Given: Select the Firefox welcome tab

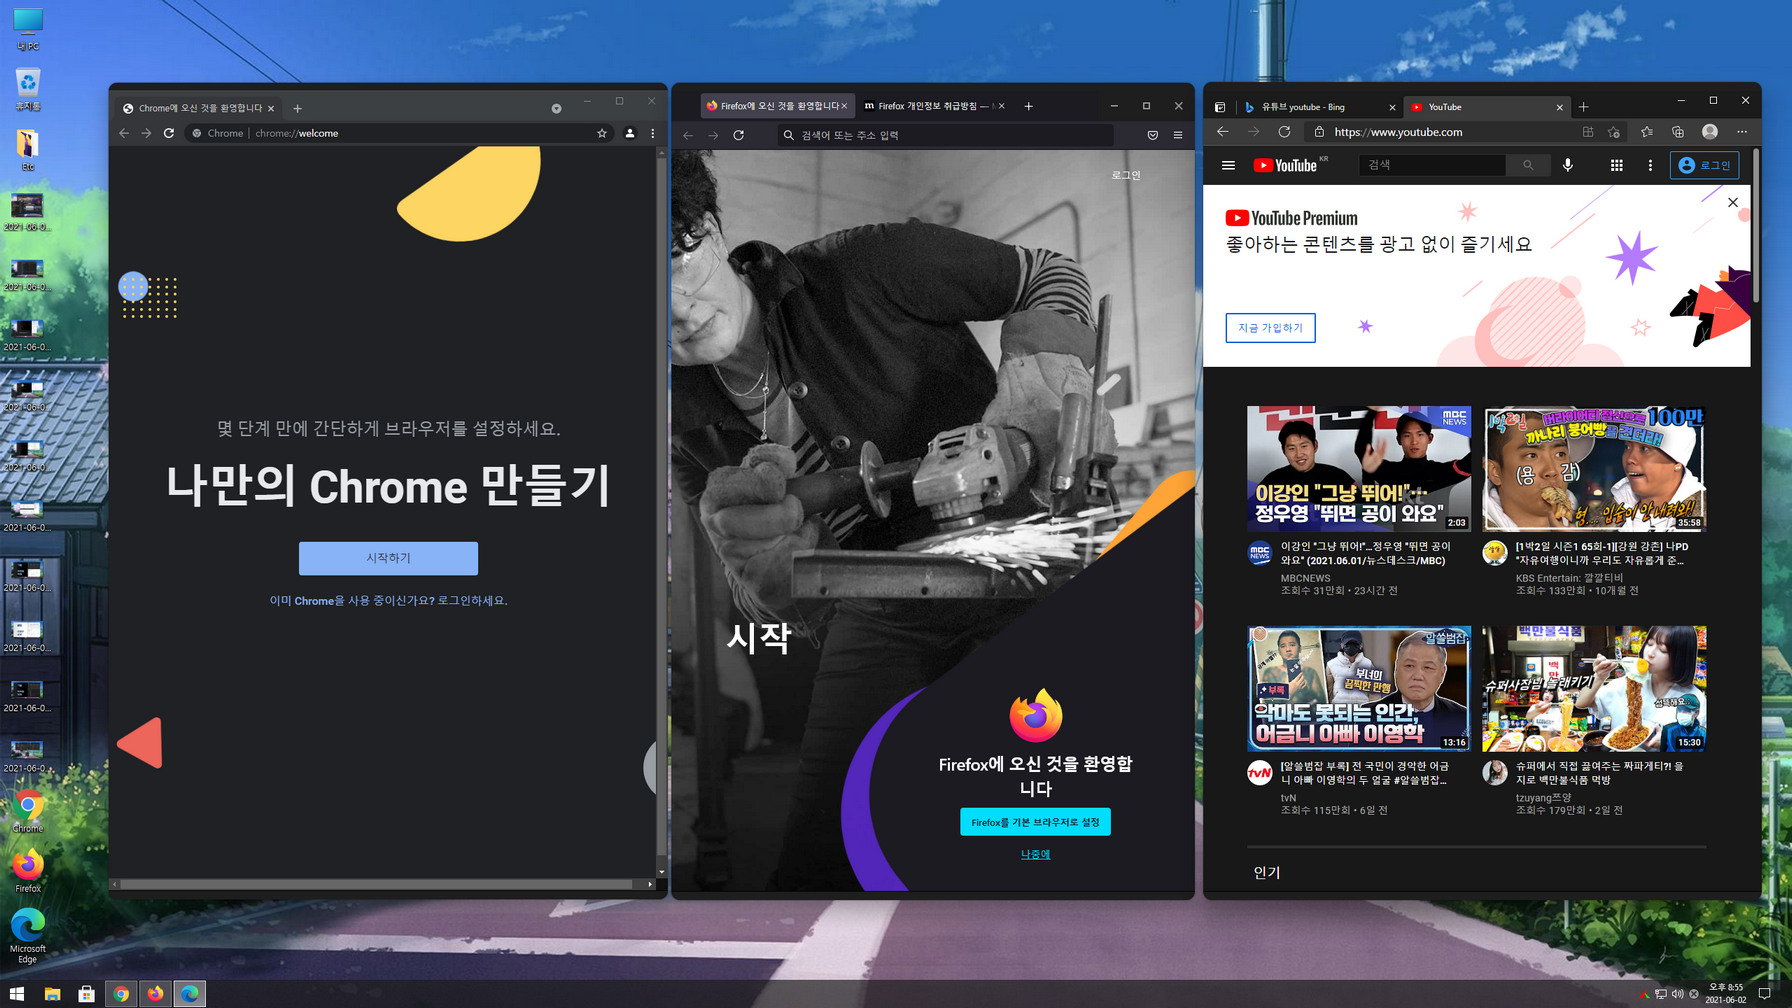Looking at the screenshot, I should point(776,106).
